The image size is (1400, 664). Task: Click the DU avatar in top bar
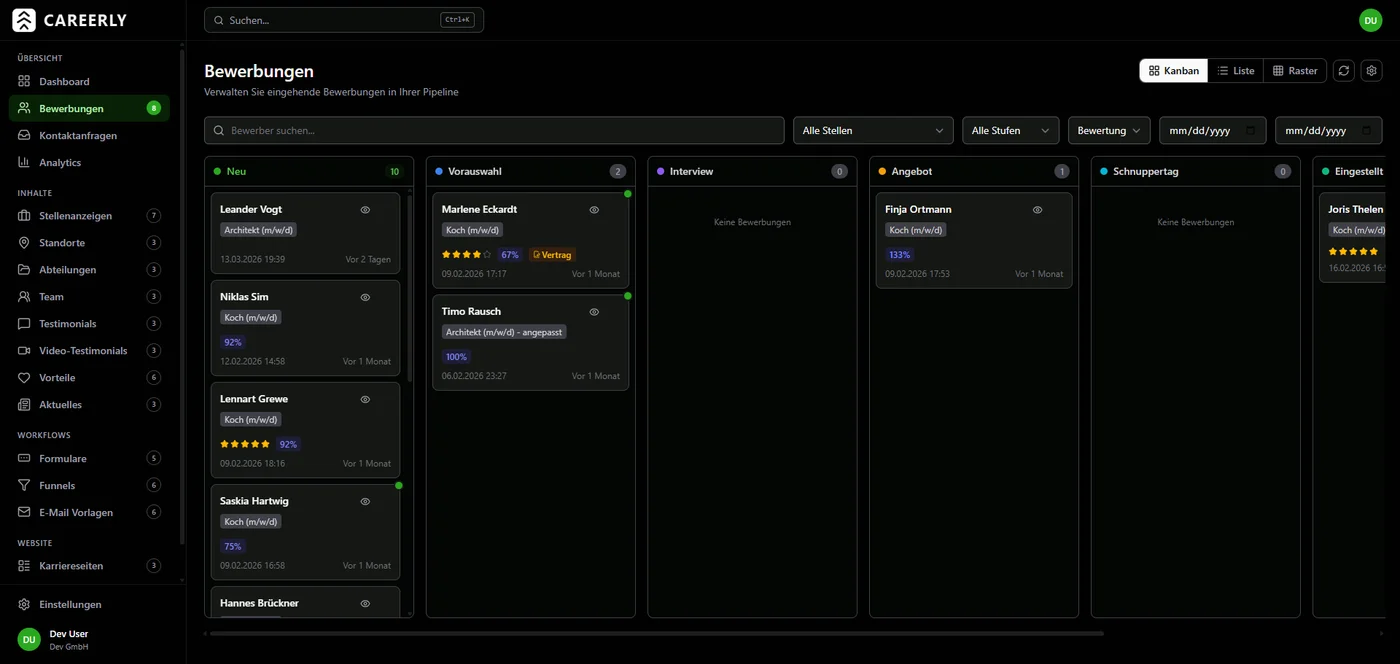[x=1370, y=20]
